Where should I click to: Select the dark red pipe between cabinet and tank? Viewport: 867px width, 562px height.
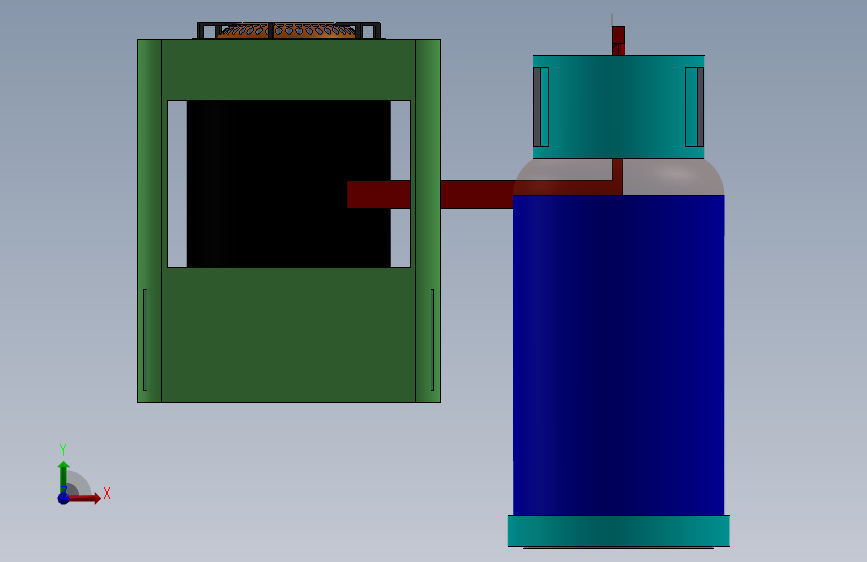pos(477,194)
